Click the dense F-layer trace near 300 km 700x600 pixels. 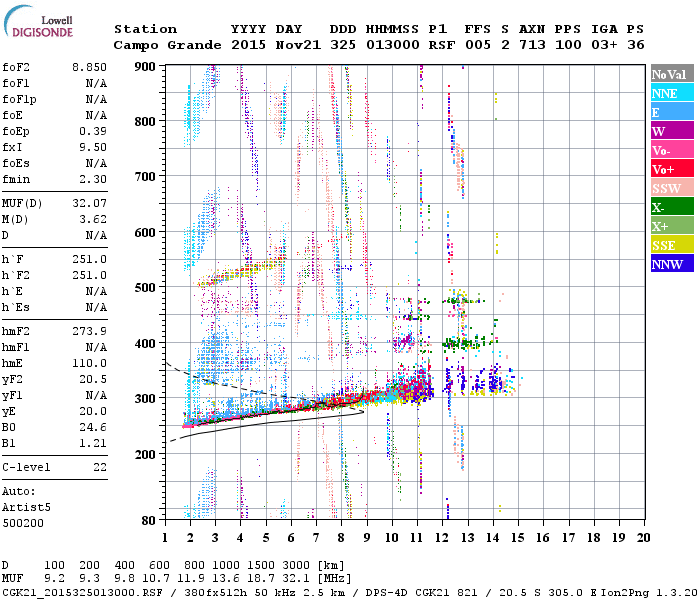tap(308, 404)
